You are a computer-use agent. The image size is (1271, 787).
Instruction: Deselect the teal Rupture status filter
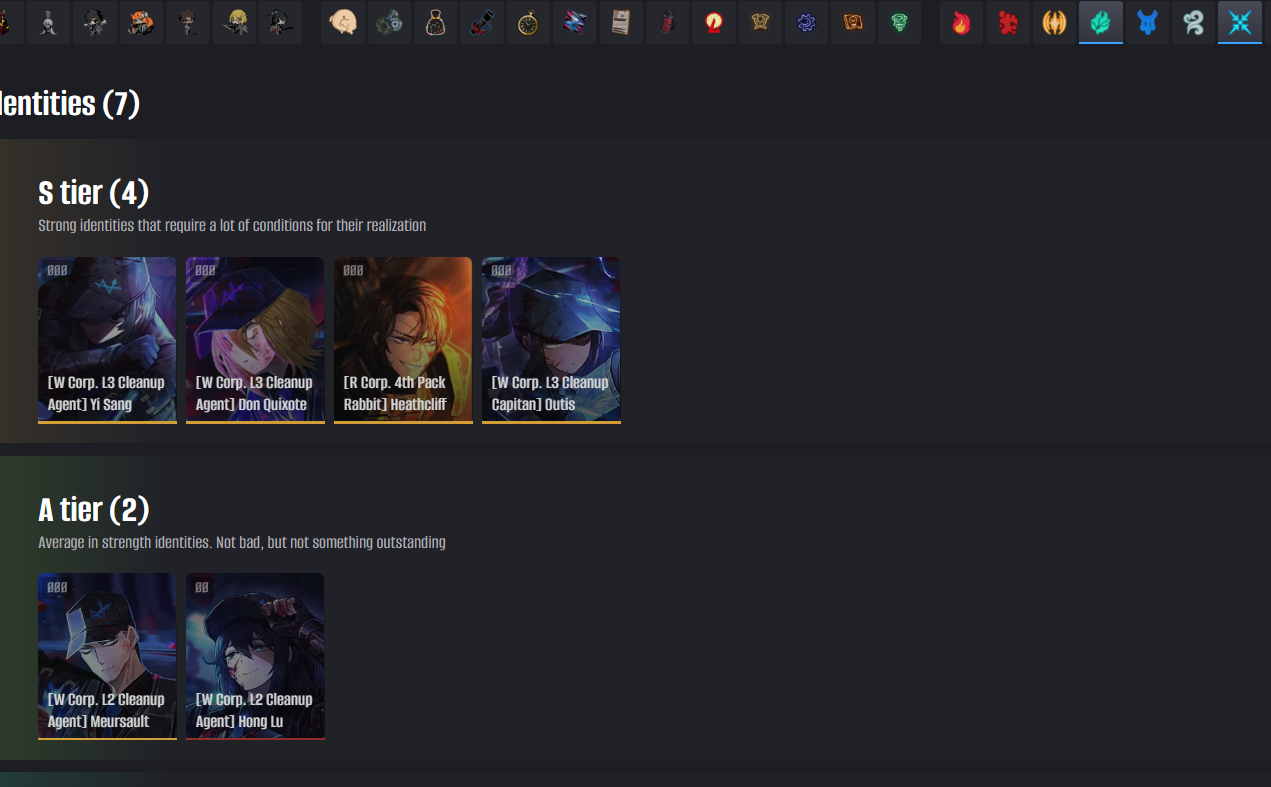click(x=1101, y=22)
